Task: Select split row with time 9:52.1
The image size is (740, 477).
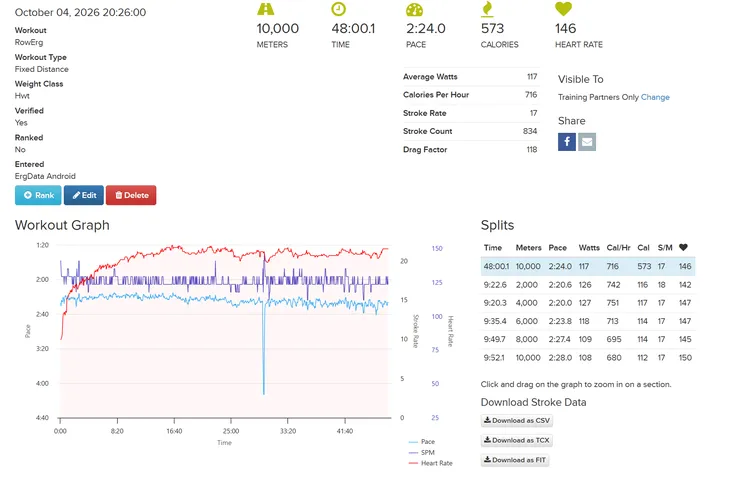Action: (x=588, y=358)
